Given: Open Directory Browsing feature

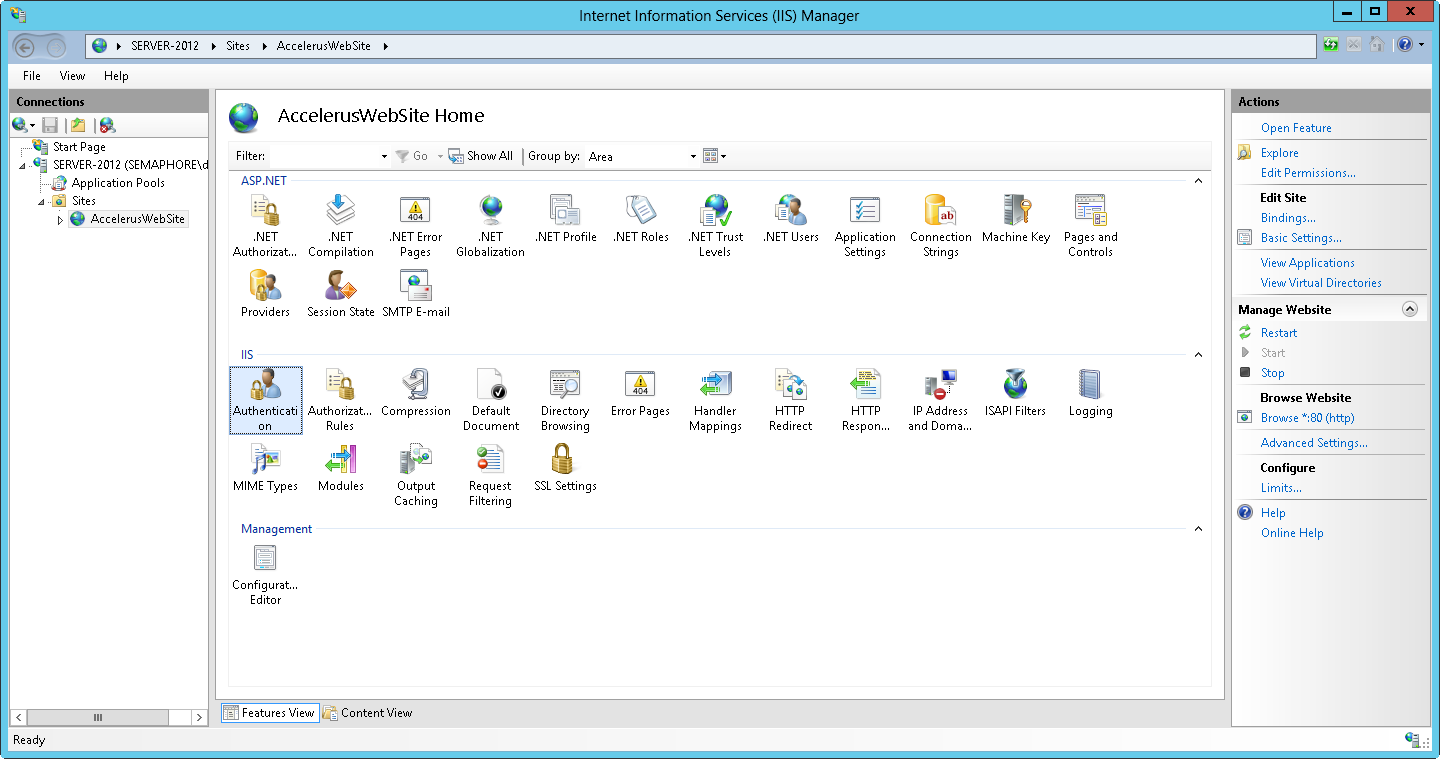Looking at the screenshot, I should coord(565,400).
